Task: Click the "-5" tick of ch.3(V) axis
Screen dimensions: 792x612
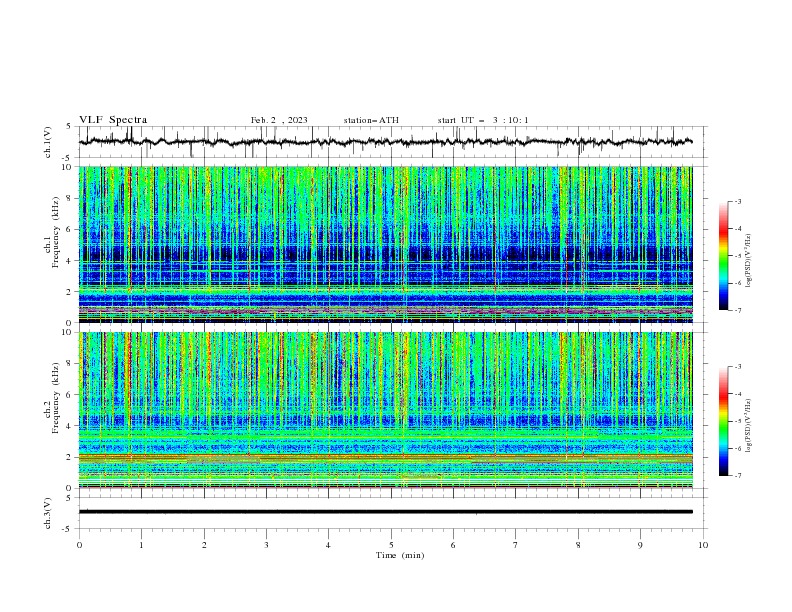Action: [68, 529]
